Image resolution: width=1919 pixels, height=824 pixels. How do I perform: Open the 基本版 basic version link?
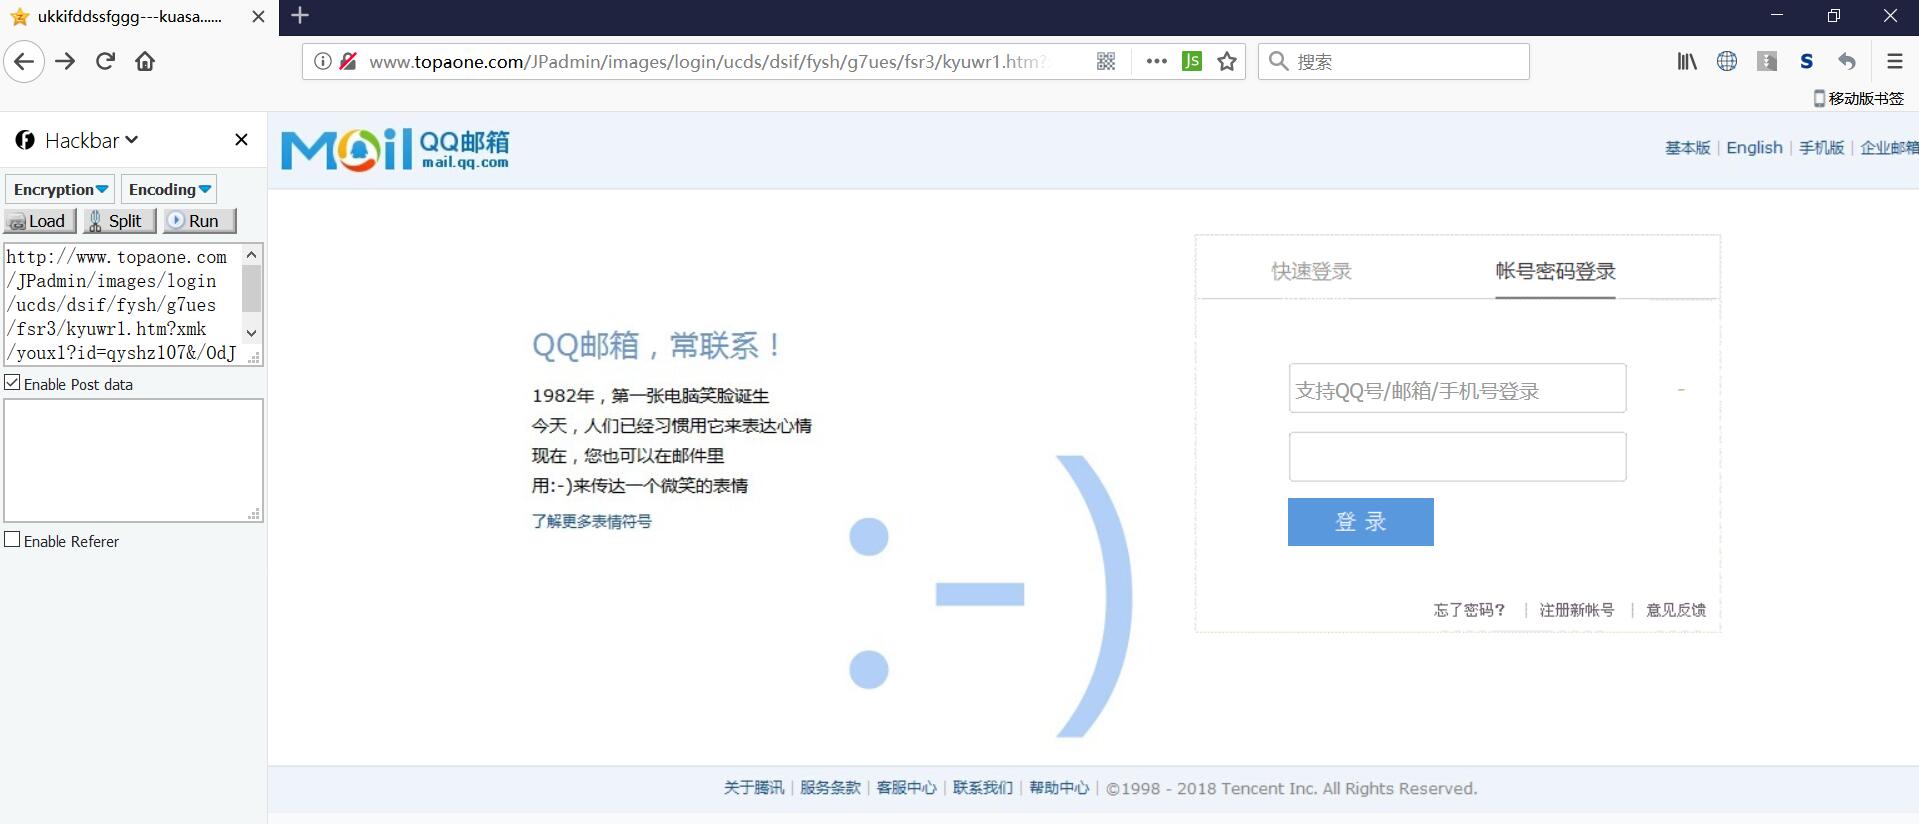point(1687,147)
